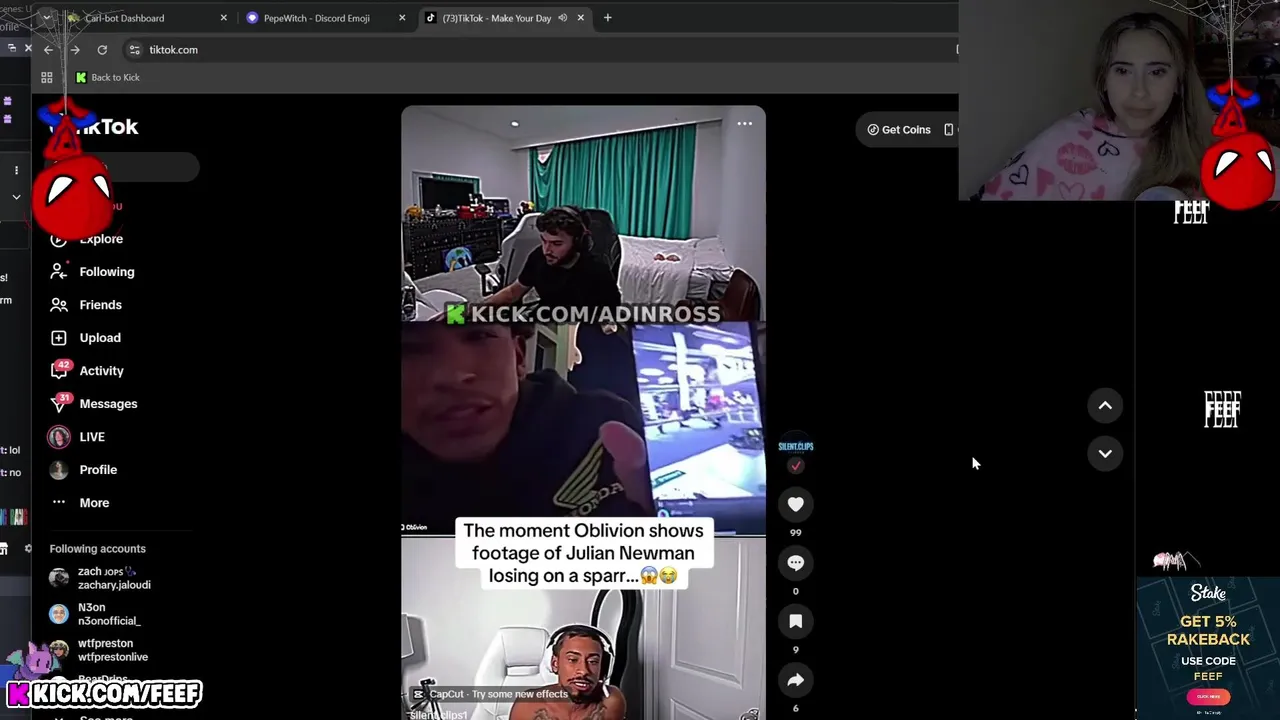
Task: Click the Profile avatar icon
Action: point(59,470)
